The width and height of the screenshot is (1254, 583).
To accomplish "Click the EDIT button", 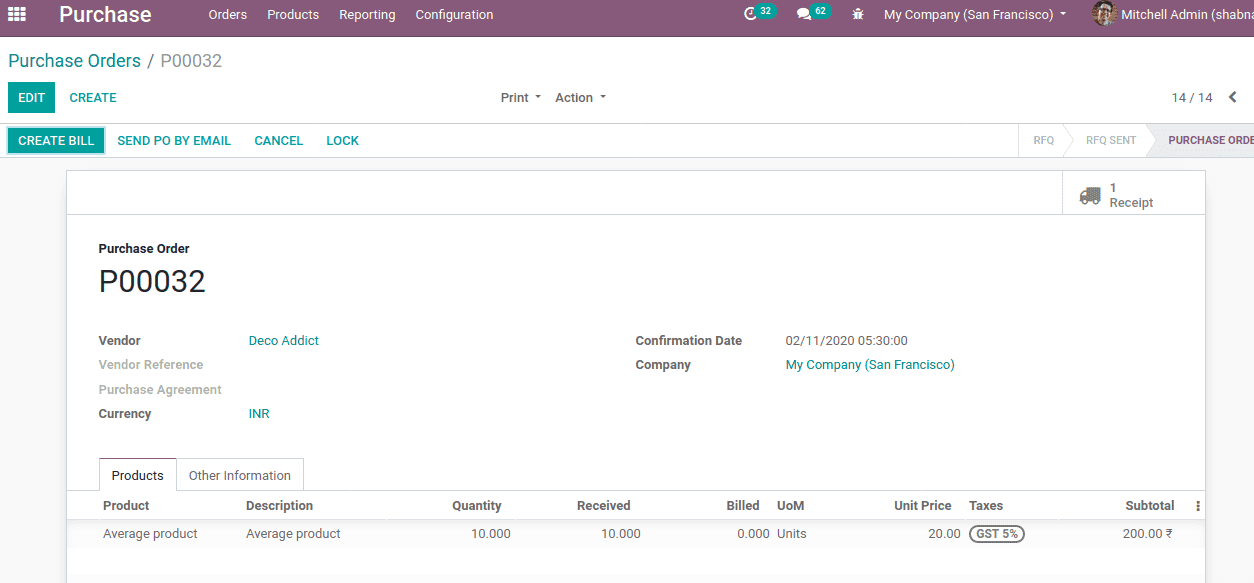I will (x=31, y=98).
